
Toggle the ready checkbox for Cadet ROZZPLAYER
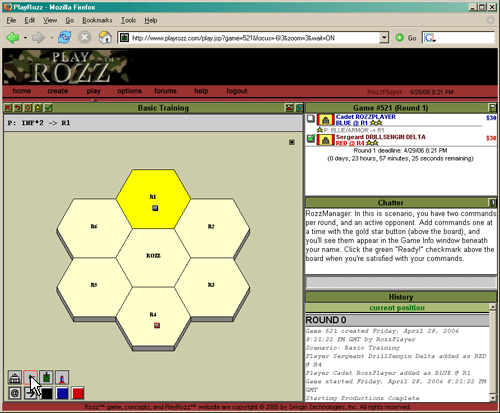tap(311, 119)
